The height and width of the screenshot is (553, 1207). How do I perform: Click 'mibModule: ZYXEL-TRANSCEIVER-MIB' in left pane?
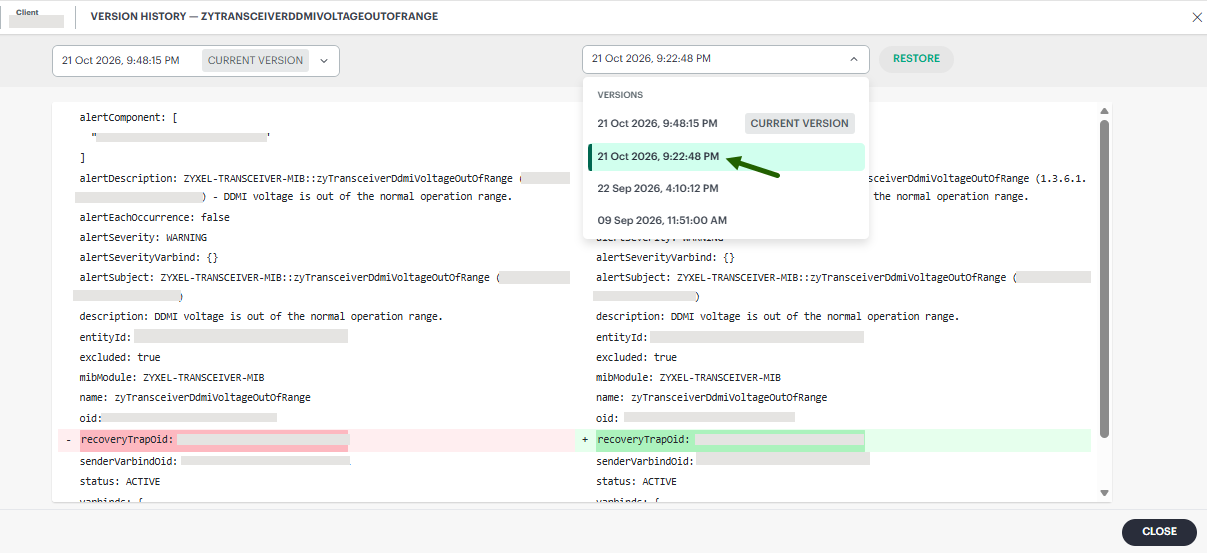[x=172, y=378]
